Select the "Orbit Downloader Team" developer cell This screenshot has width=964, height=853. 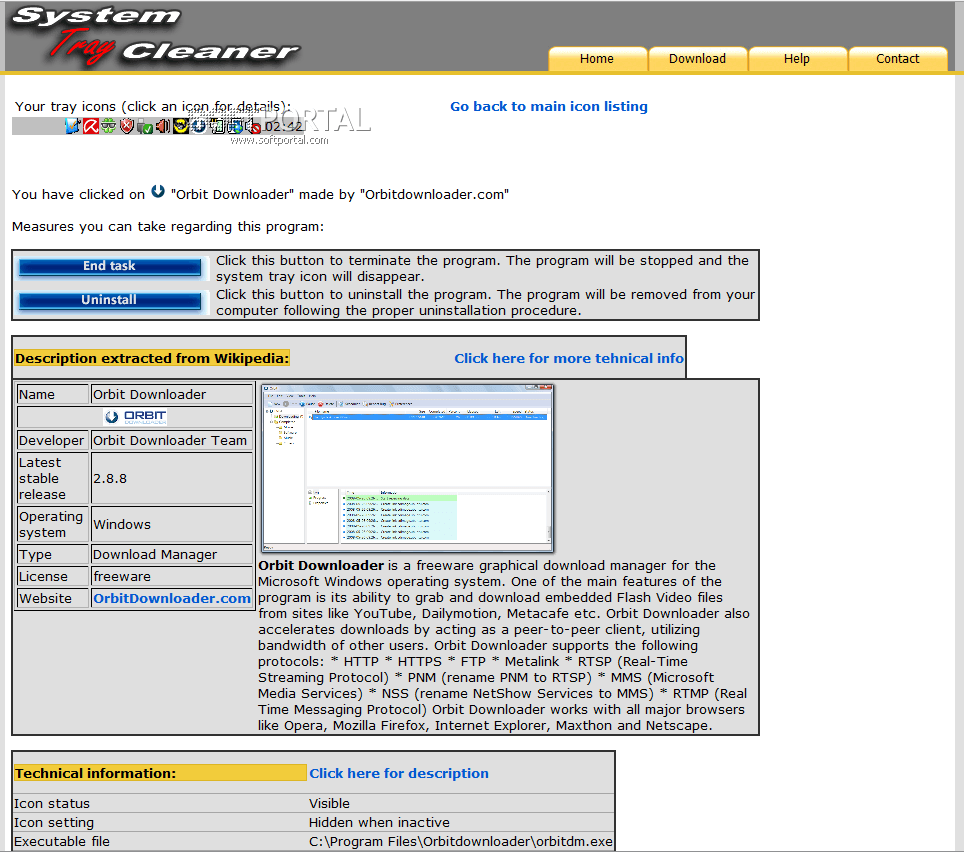(172, 440)
